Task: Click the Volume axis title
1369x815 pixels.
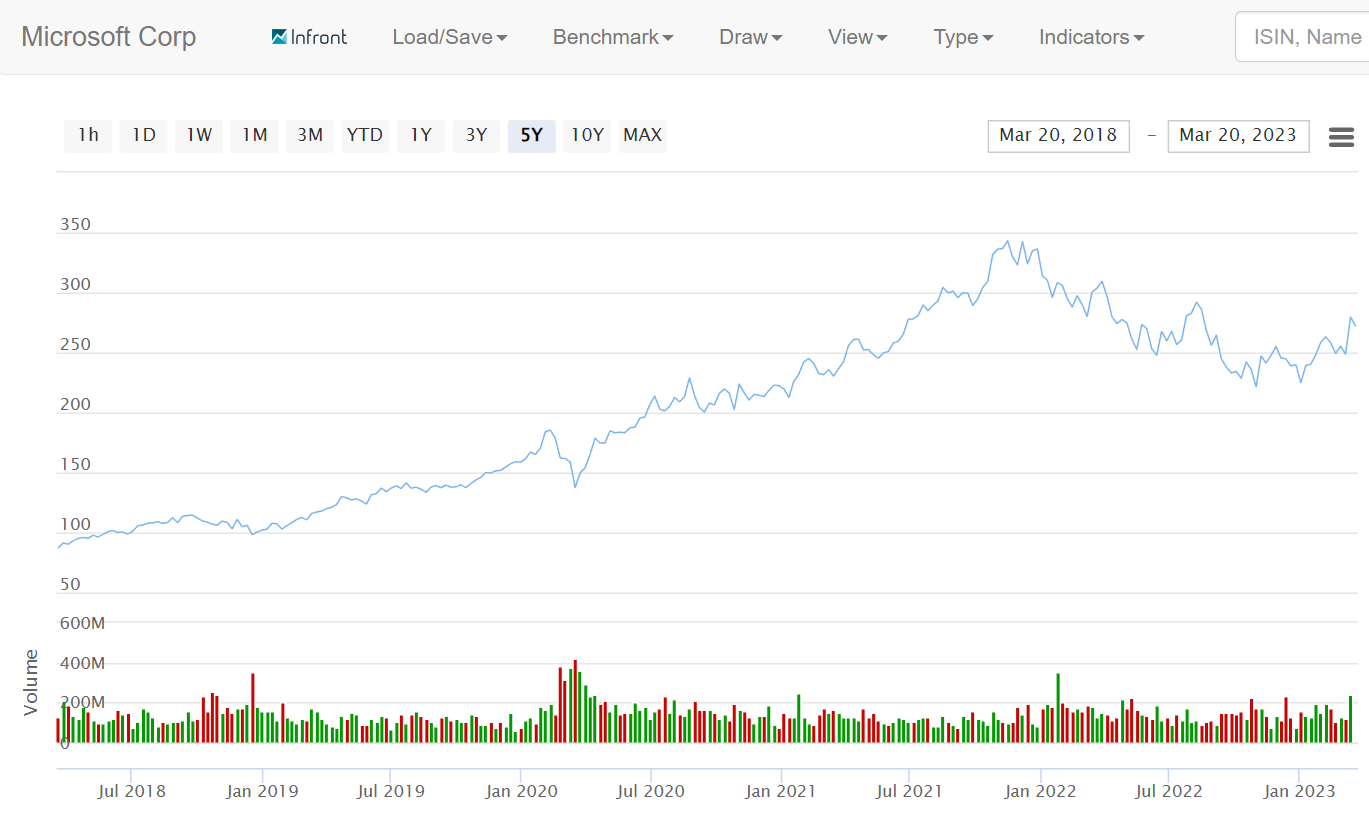Action: pos(31,682)
